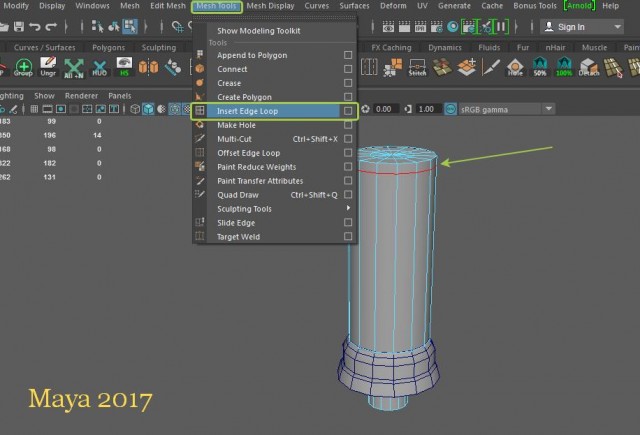The height and width of the screenshot is (435, 640).
Task: Click the 50% shelf icon
Action: (x=540, y=67)
